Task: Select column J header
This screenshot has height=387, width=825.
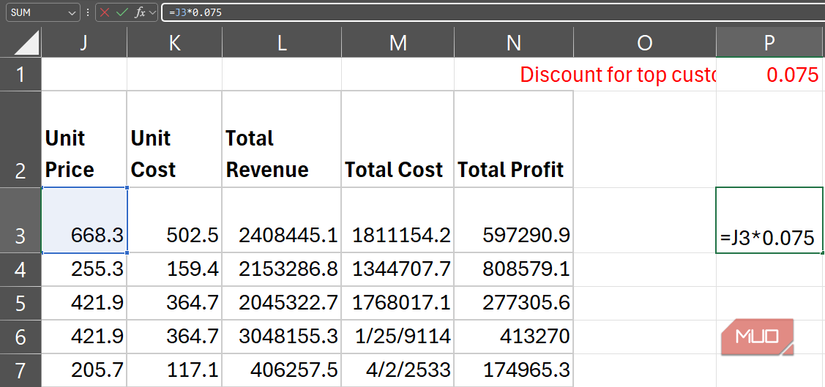Action: [84, 42]
